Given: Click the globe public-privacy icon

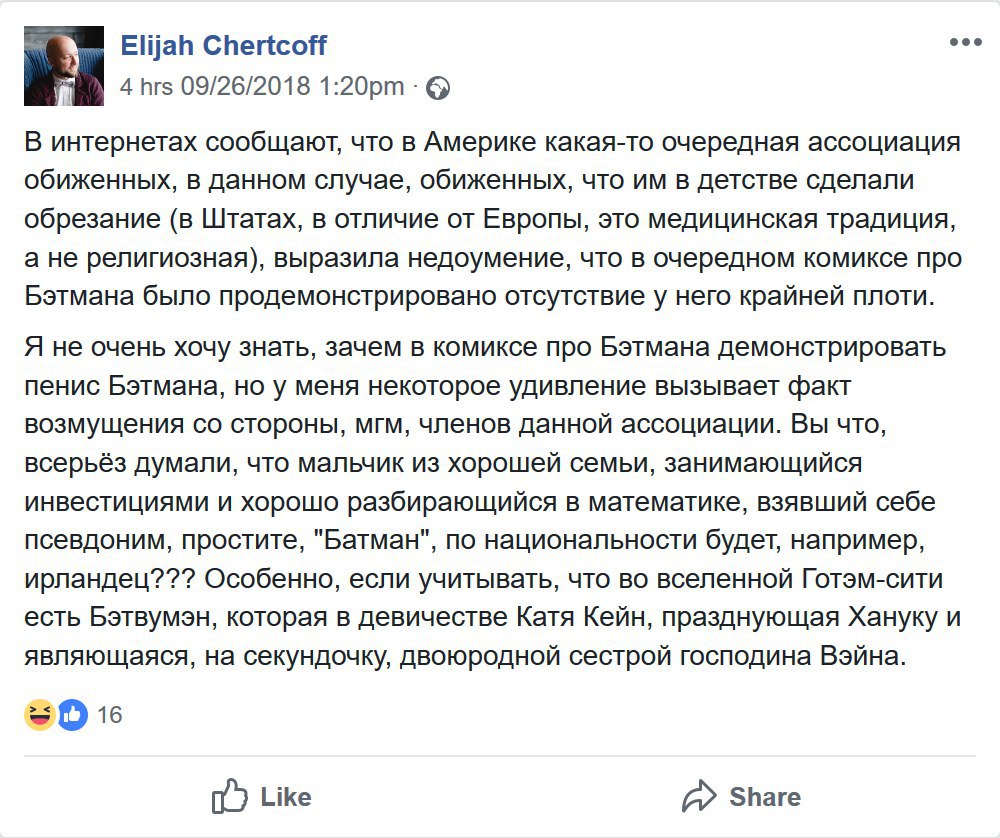Looking at the screenshot, I should point(437,88).
